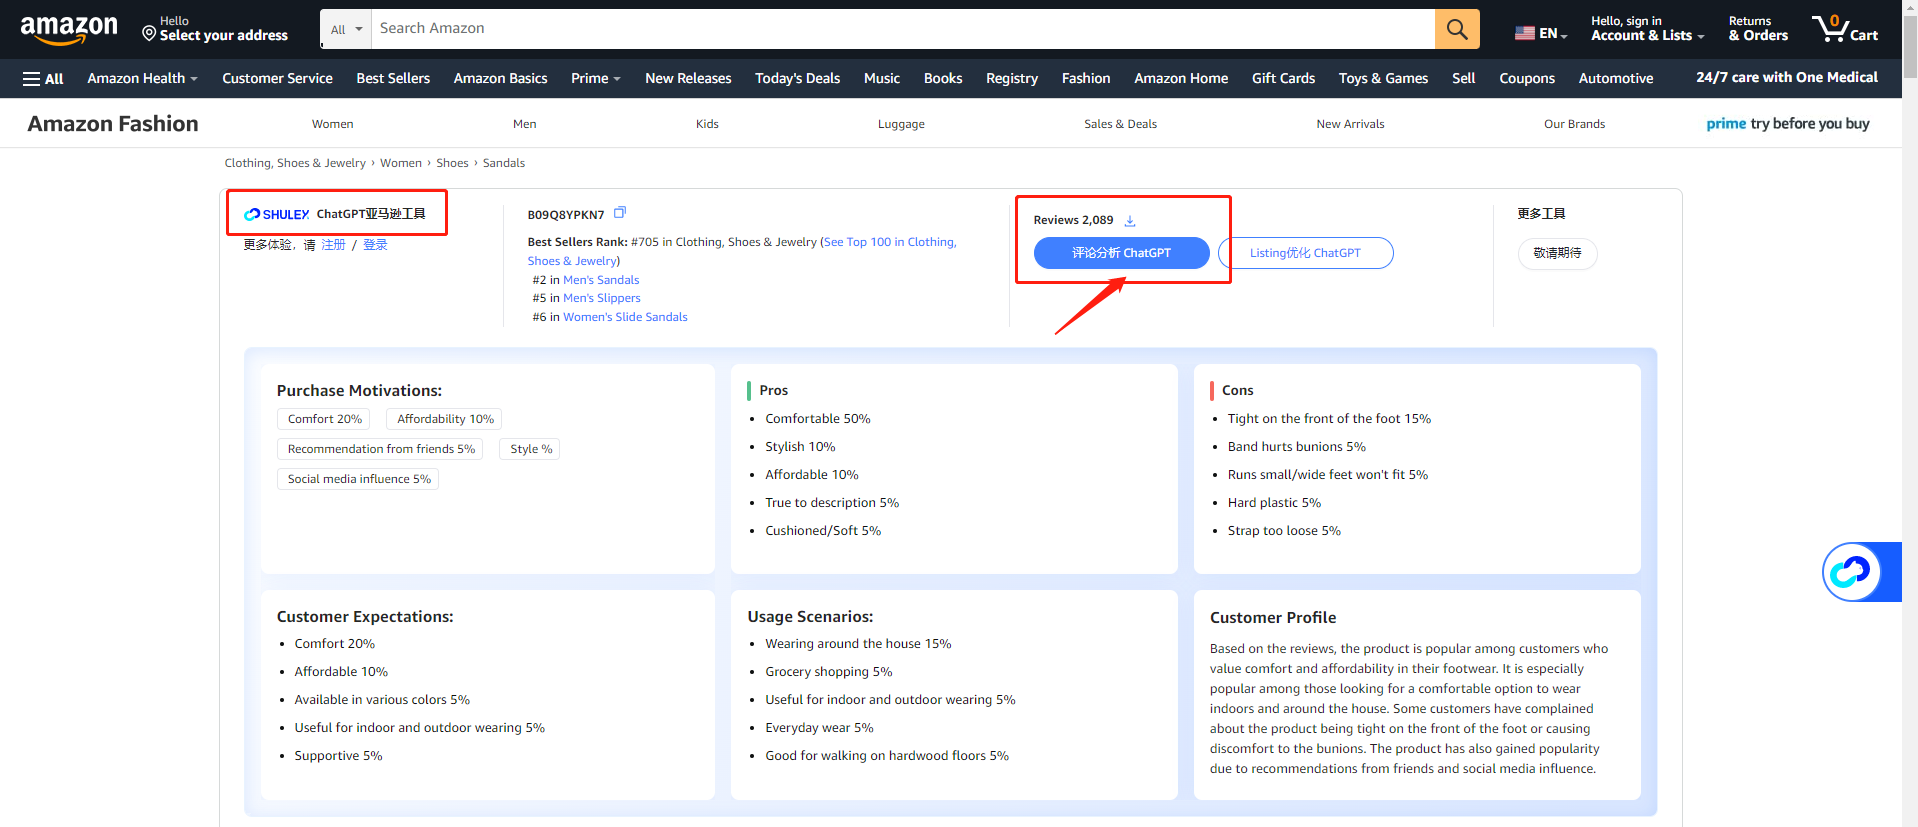The image size is (1918, 827).
Task: Open Registry in the nav bar
Action: tap(1012, 78)
